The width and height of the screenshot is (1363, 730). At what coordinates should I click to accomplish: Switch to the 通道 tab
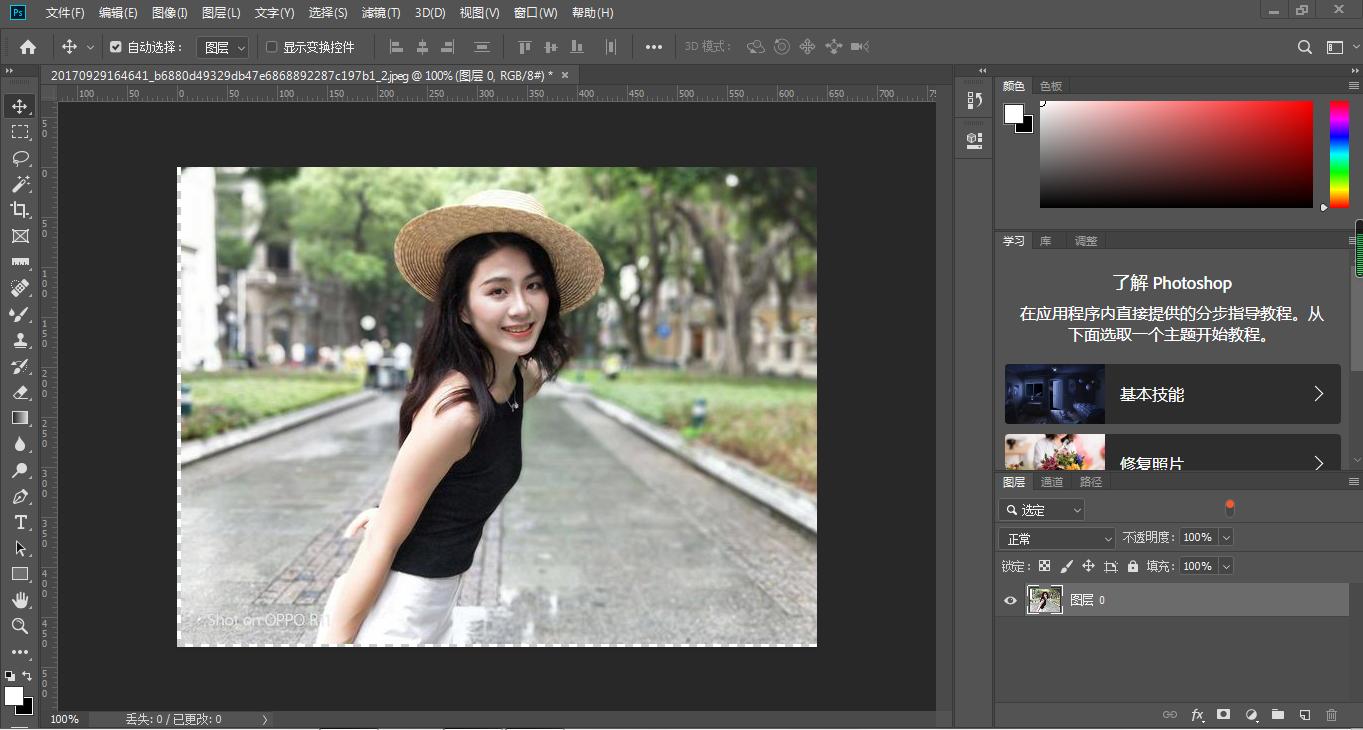[x=1052, y=481]
